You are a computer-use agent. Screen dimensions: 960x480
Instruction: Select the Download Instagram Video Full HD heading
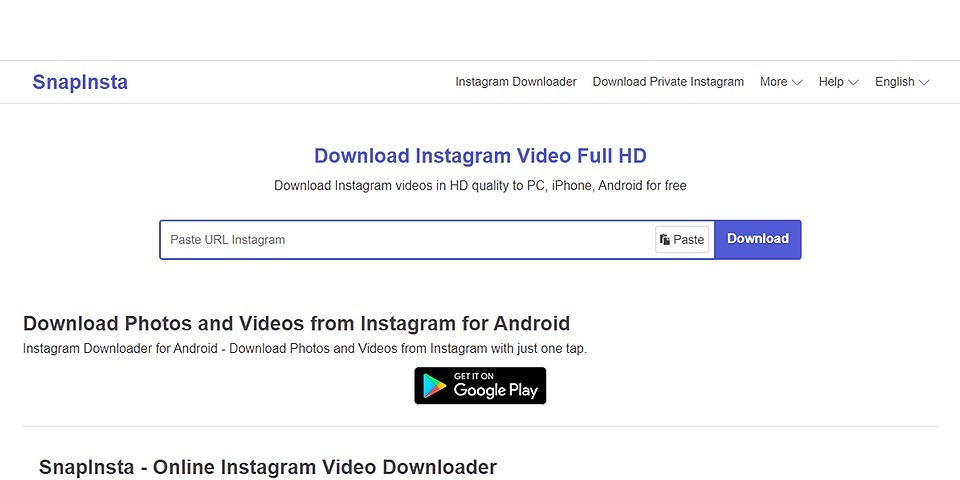pos(480,156)
